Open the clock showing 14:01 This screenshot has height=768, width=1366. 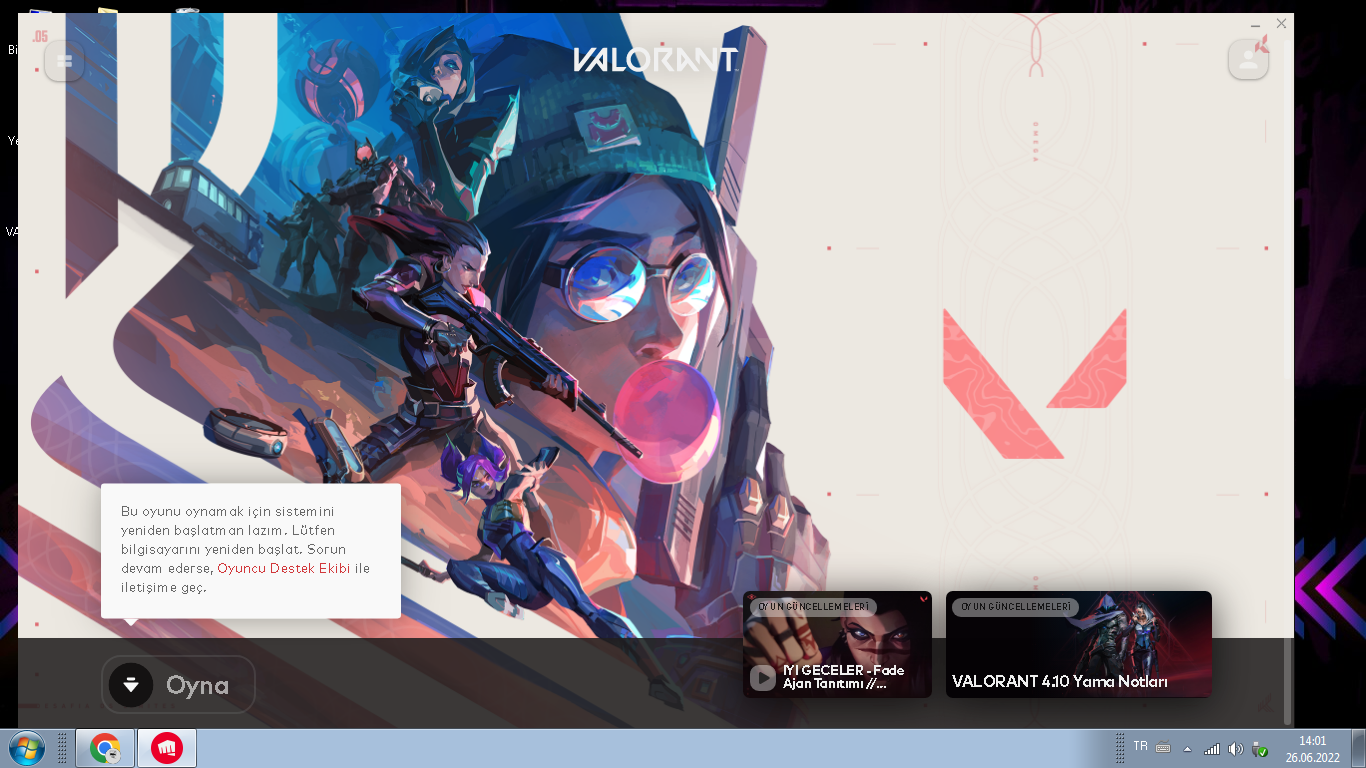point(1312,749)
